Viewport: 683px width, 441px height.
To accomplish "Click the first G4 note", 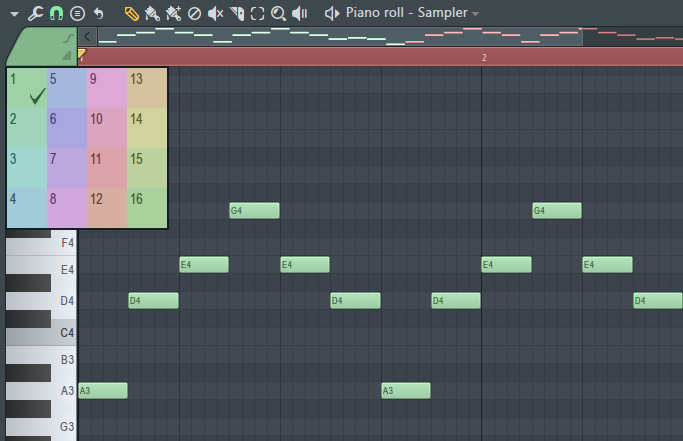I will (254, 210).
